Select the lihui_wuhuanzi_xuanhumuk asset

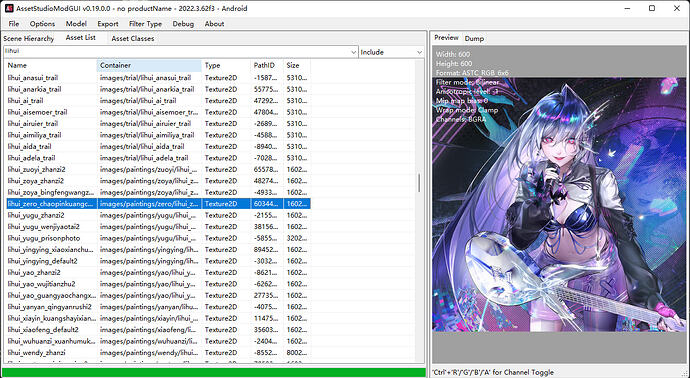coord(158,341)
